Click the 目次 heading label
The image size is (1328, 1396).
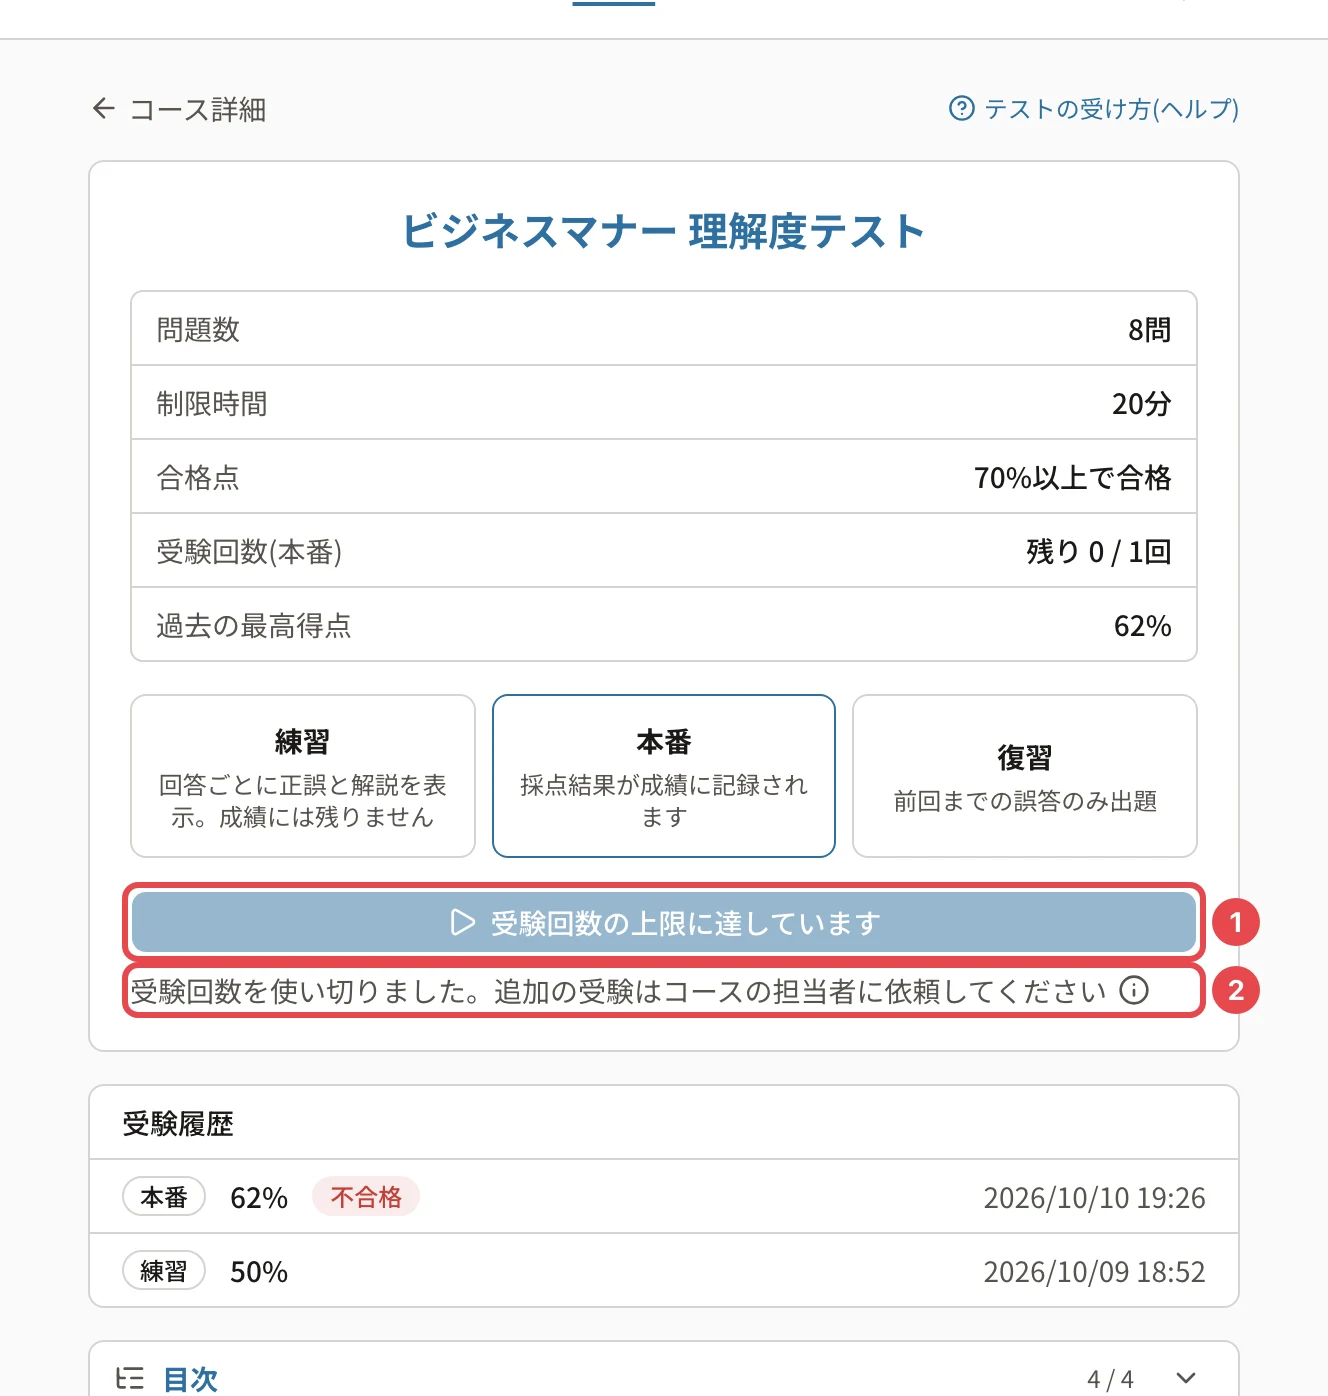click(190, 1379)
